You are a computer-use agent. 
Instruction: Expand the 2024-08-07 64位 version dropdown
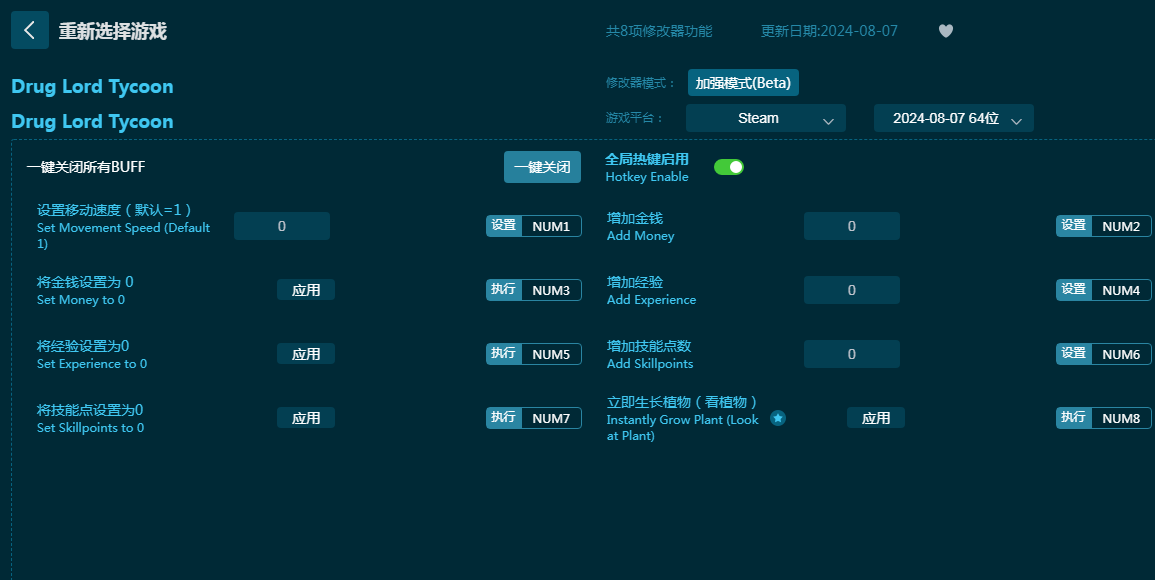[953, 118]
